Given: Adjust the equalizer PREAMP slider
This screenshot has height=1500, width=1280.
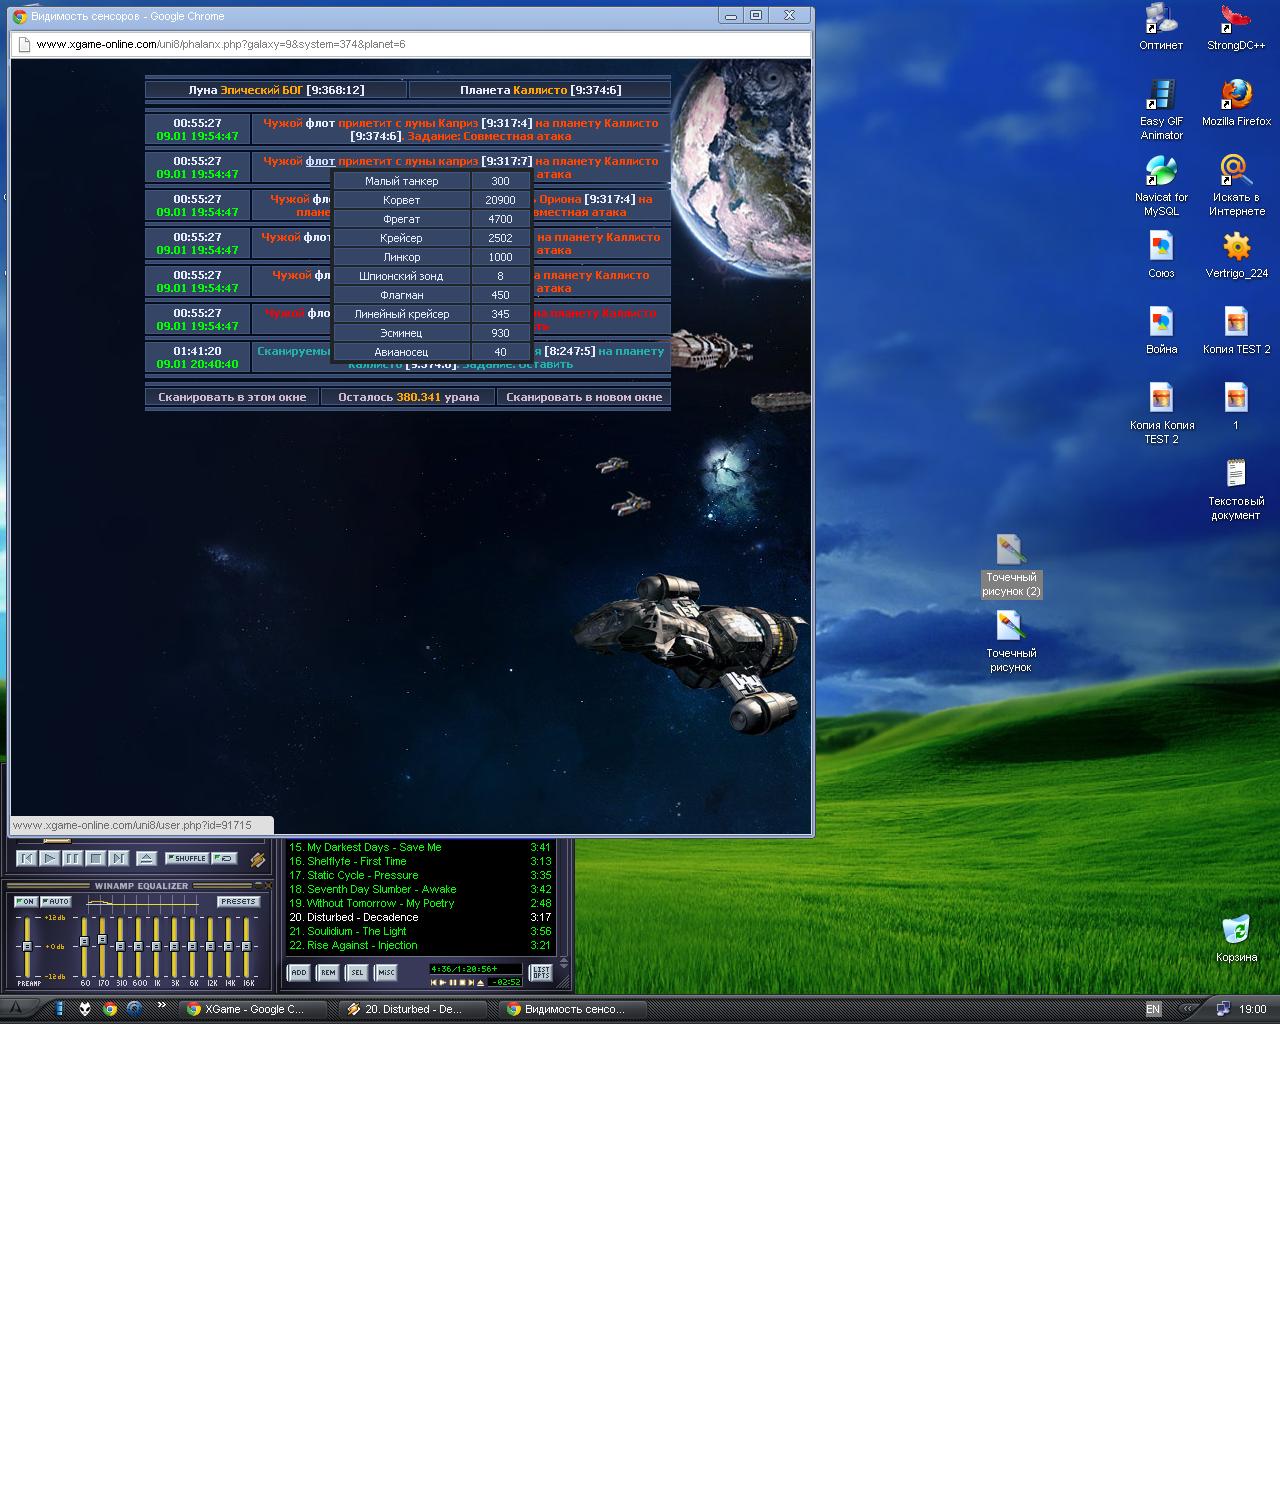Looking at the screenshot, I should pyautogui.click(x=28, y=946).
